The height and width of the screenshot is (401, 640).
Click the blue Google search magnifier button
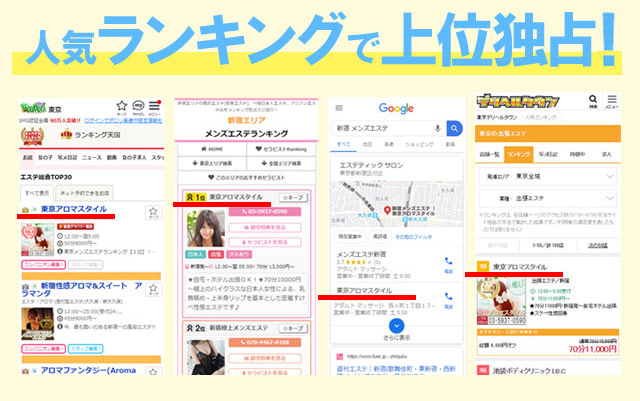(454, 128)
